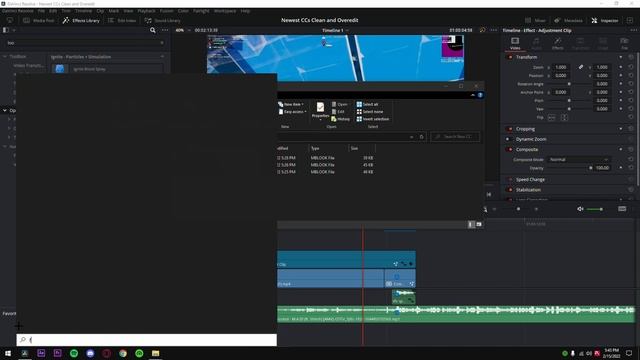Toggle the Effects Library panel
640x360 pixels.
coord(81,20)
